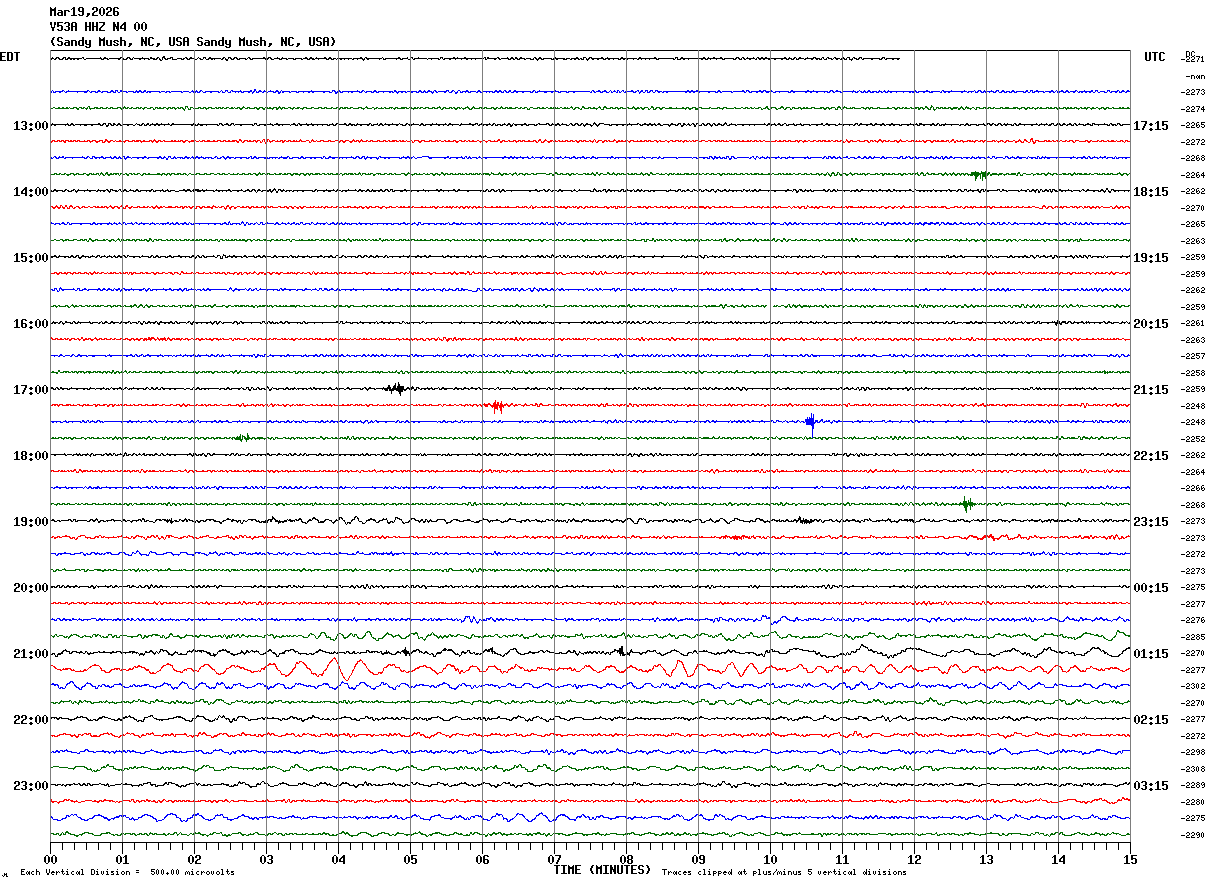Click the UTC timezone label
Screen dimensions: 1210x886
tap(1155, 57)
